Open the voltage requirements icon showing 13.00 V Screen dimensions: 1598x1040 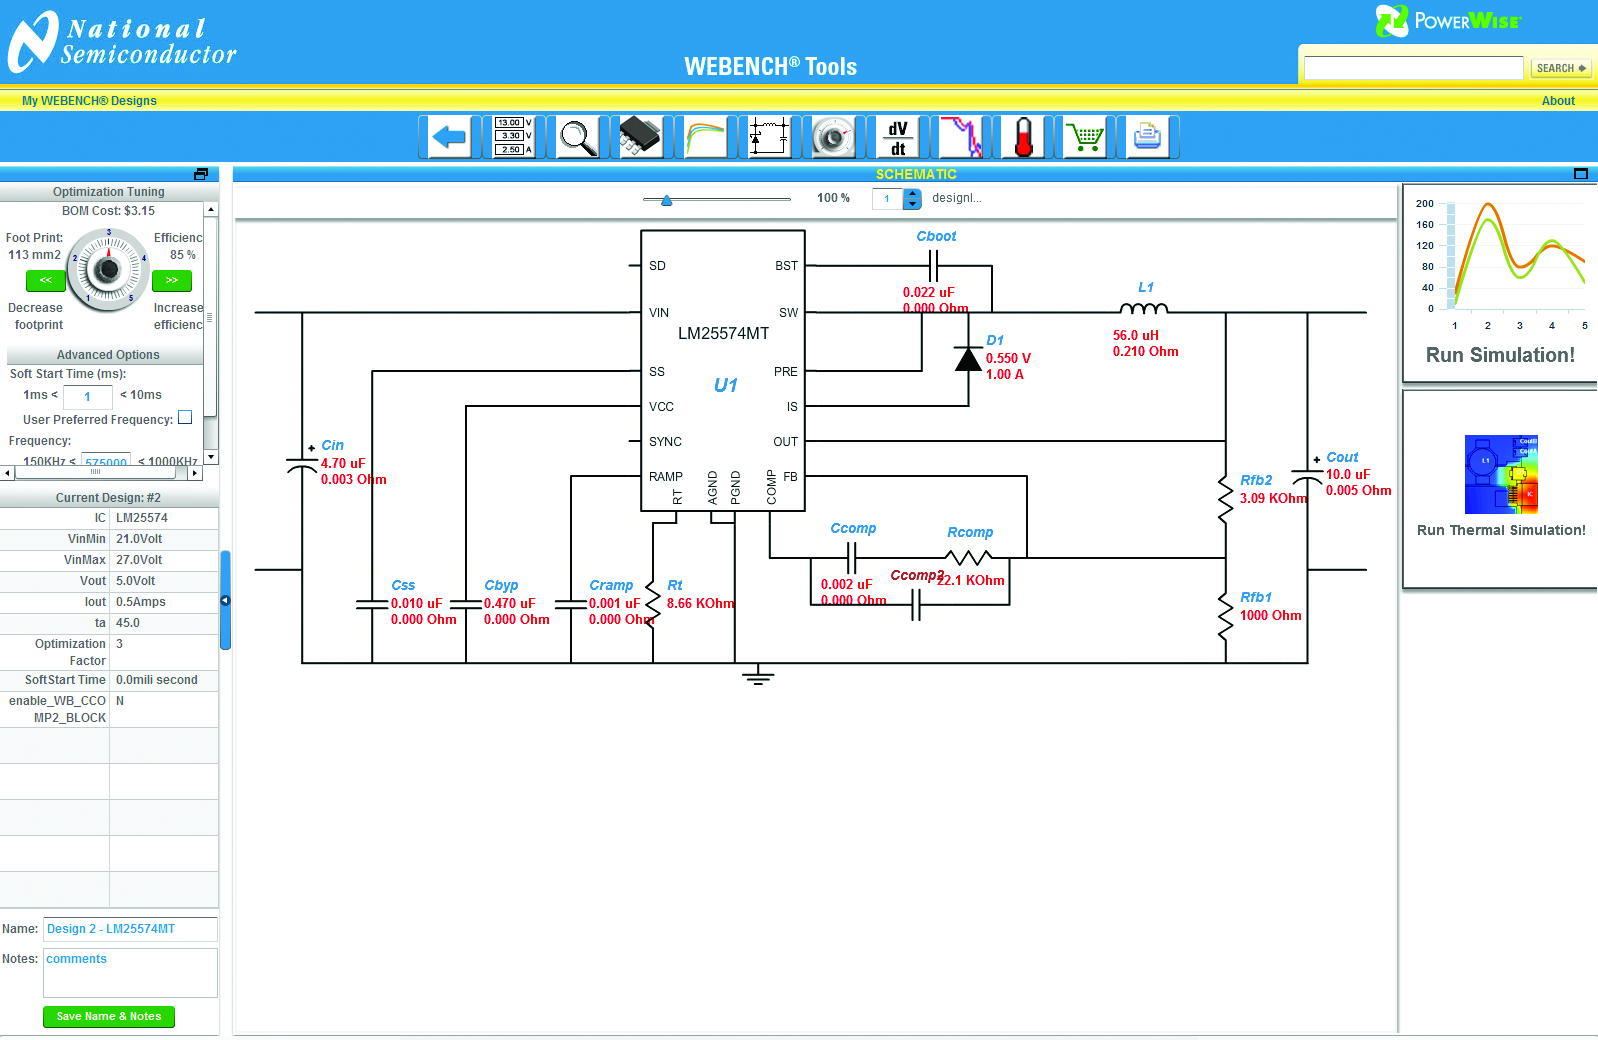click(514, 137)
